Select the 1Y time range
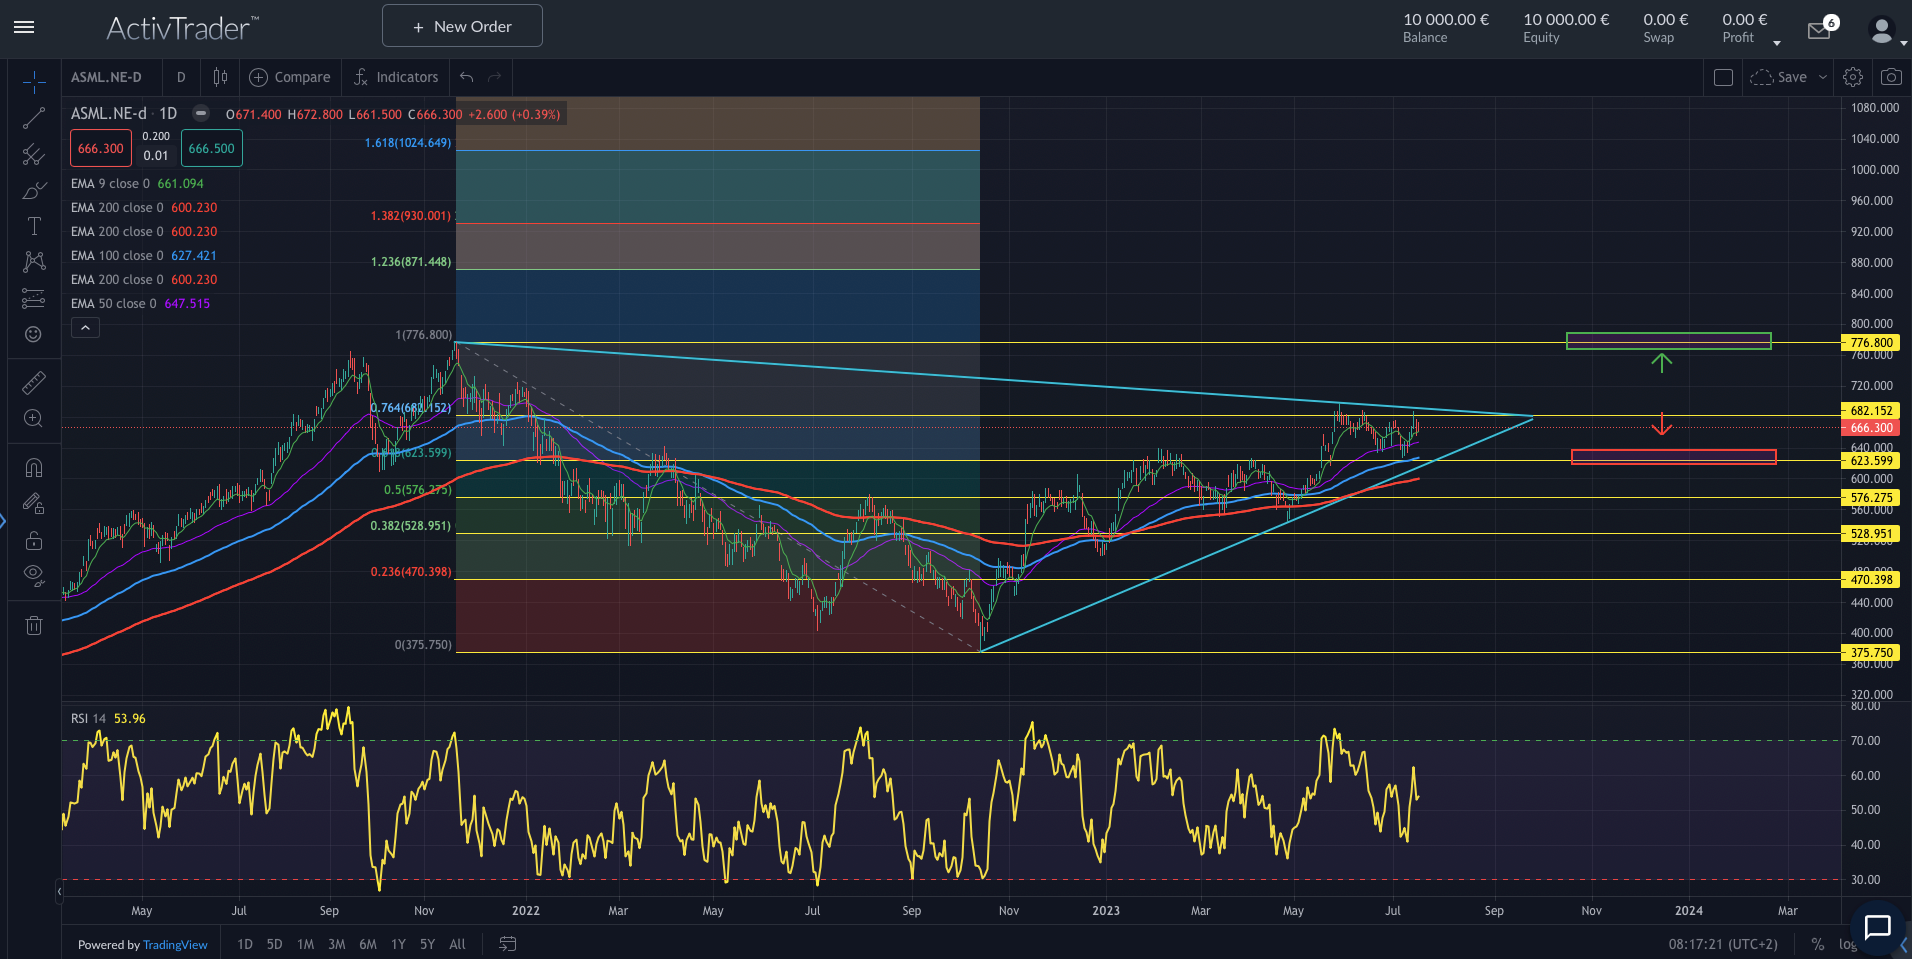This screenshot has height=959, width=1912. coord(398,944)
